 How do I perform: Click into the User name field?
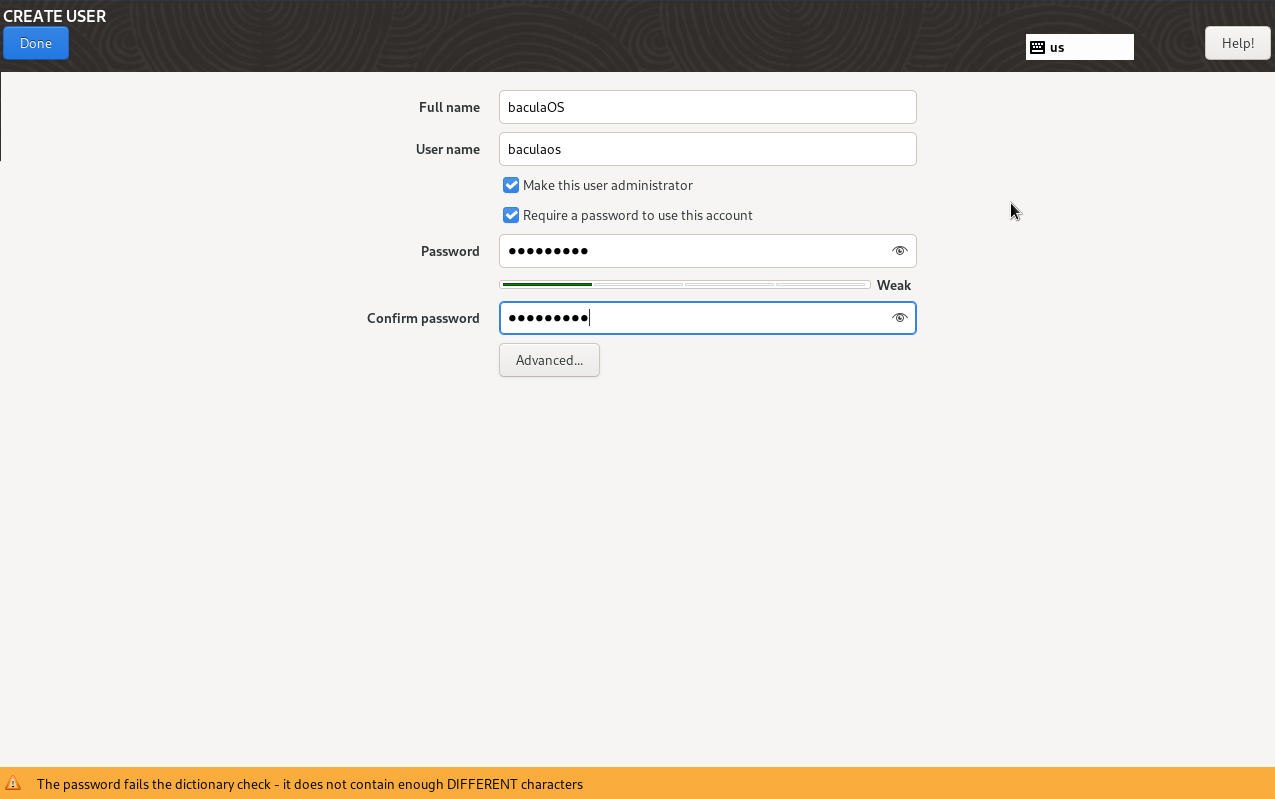point(707,149)
